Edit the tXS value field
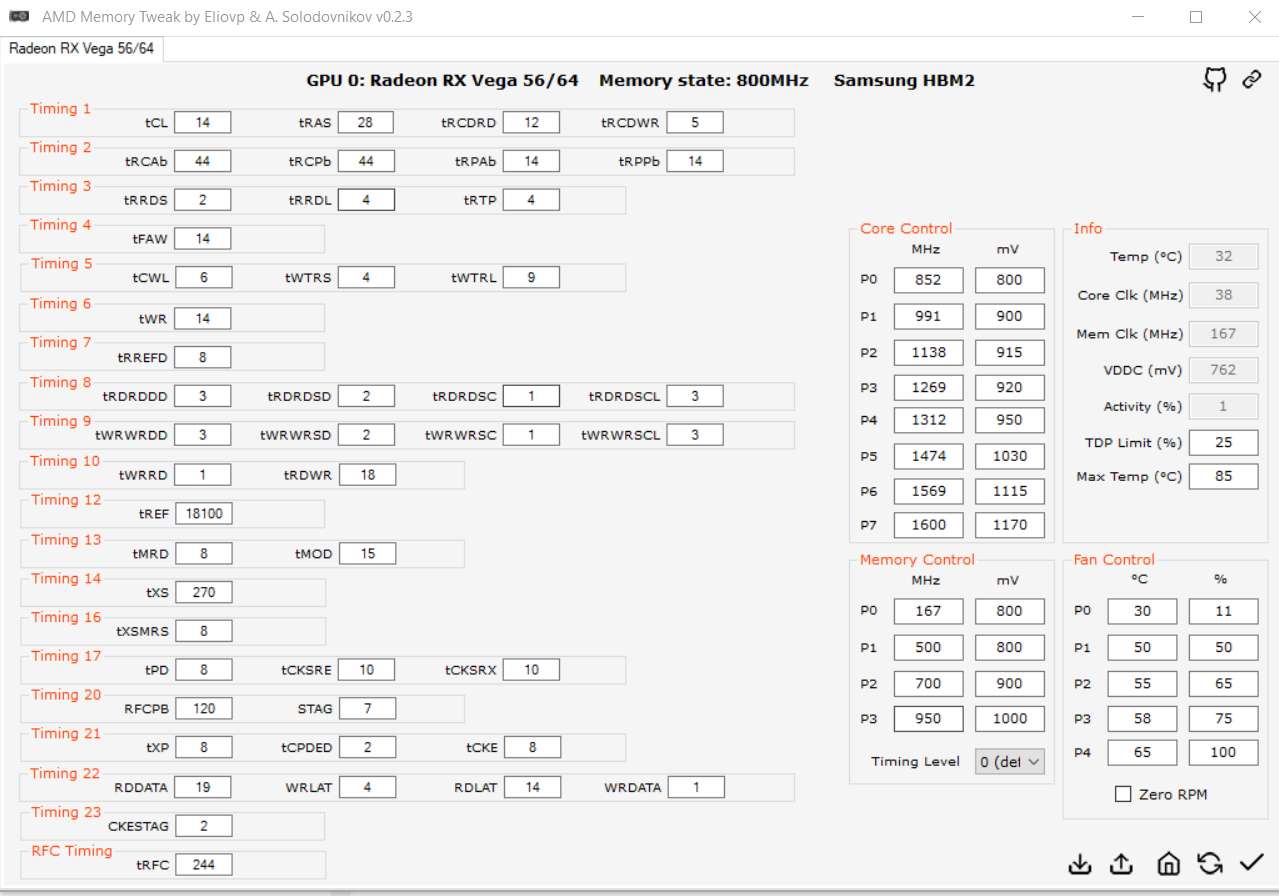The width and height of the screenshot is (1279, 896). [204, 592]
